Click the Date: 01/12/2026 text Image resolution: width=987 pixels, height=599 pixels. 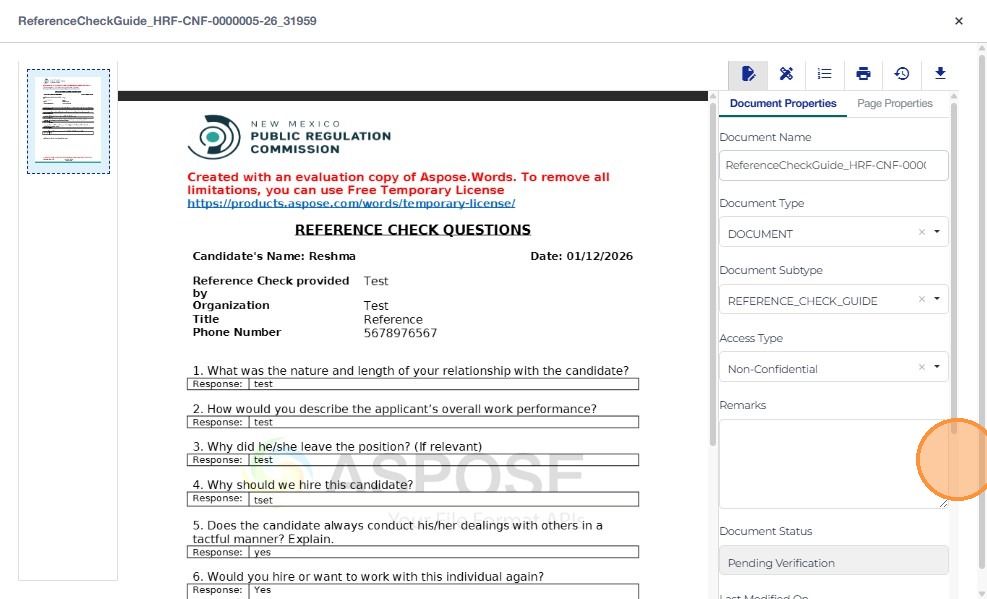point(581,256)
